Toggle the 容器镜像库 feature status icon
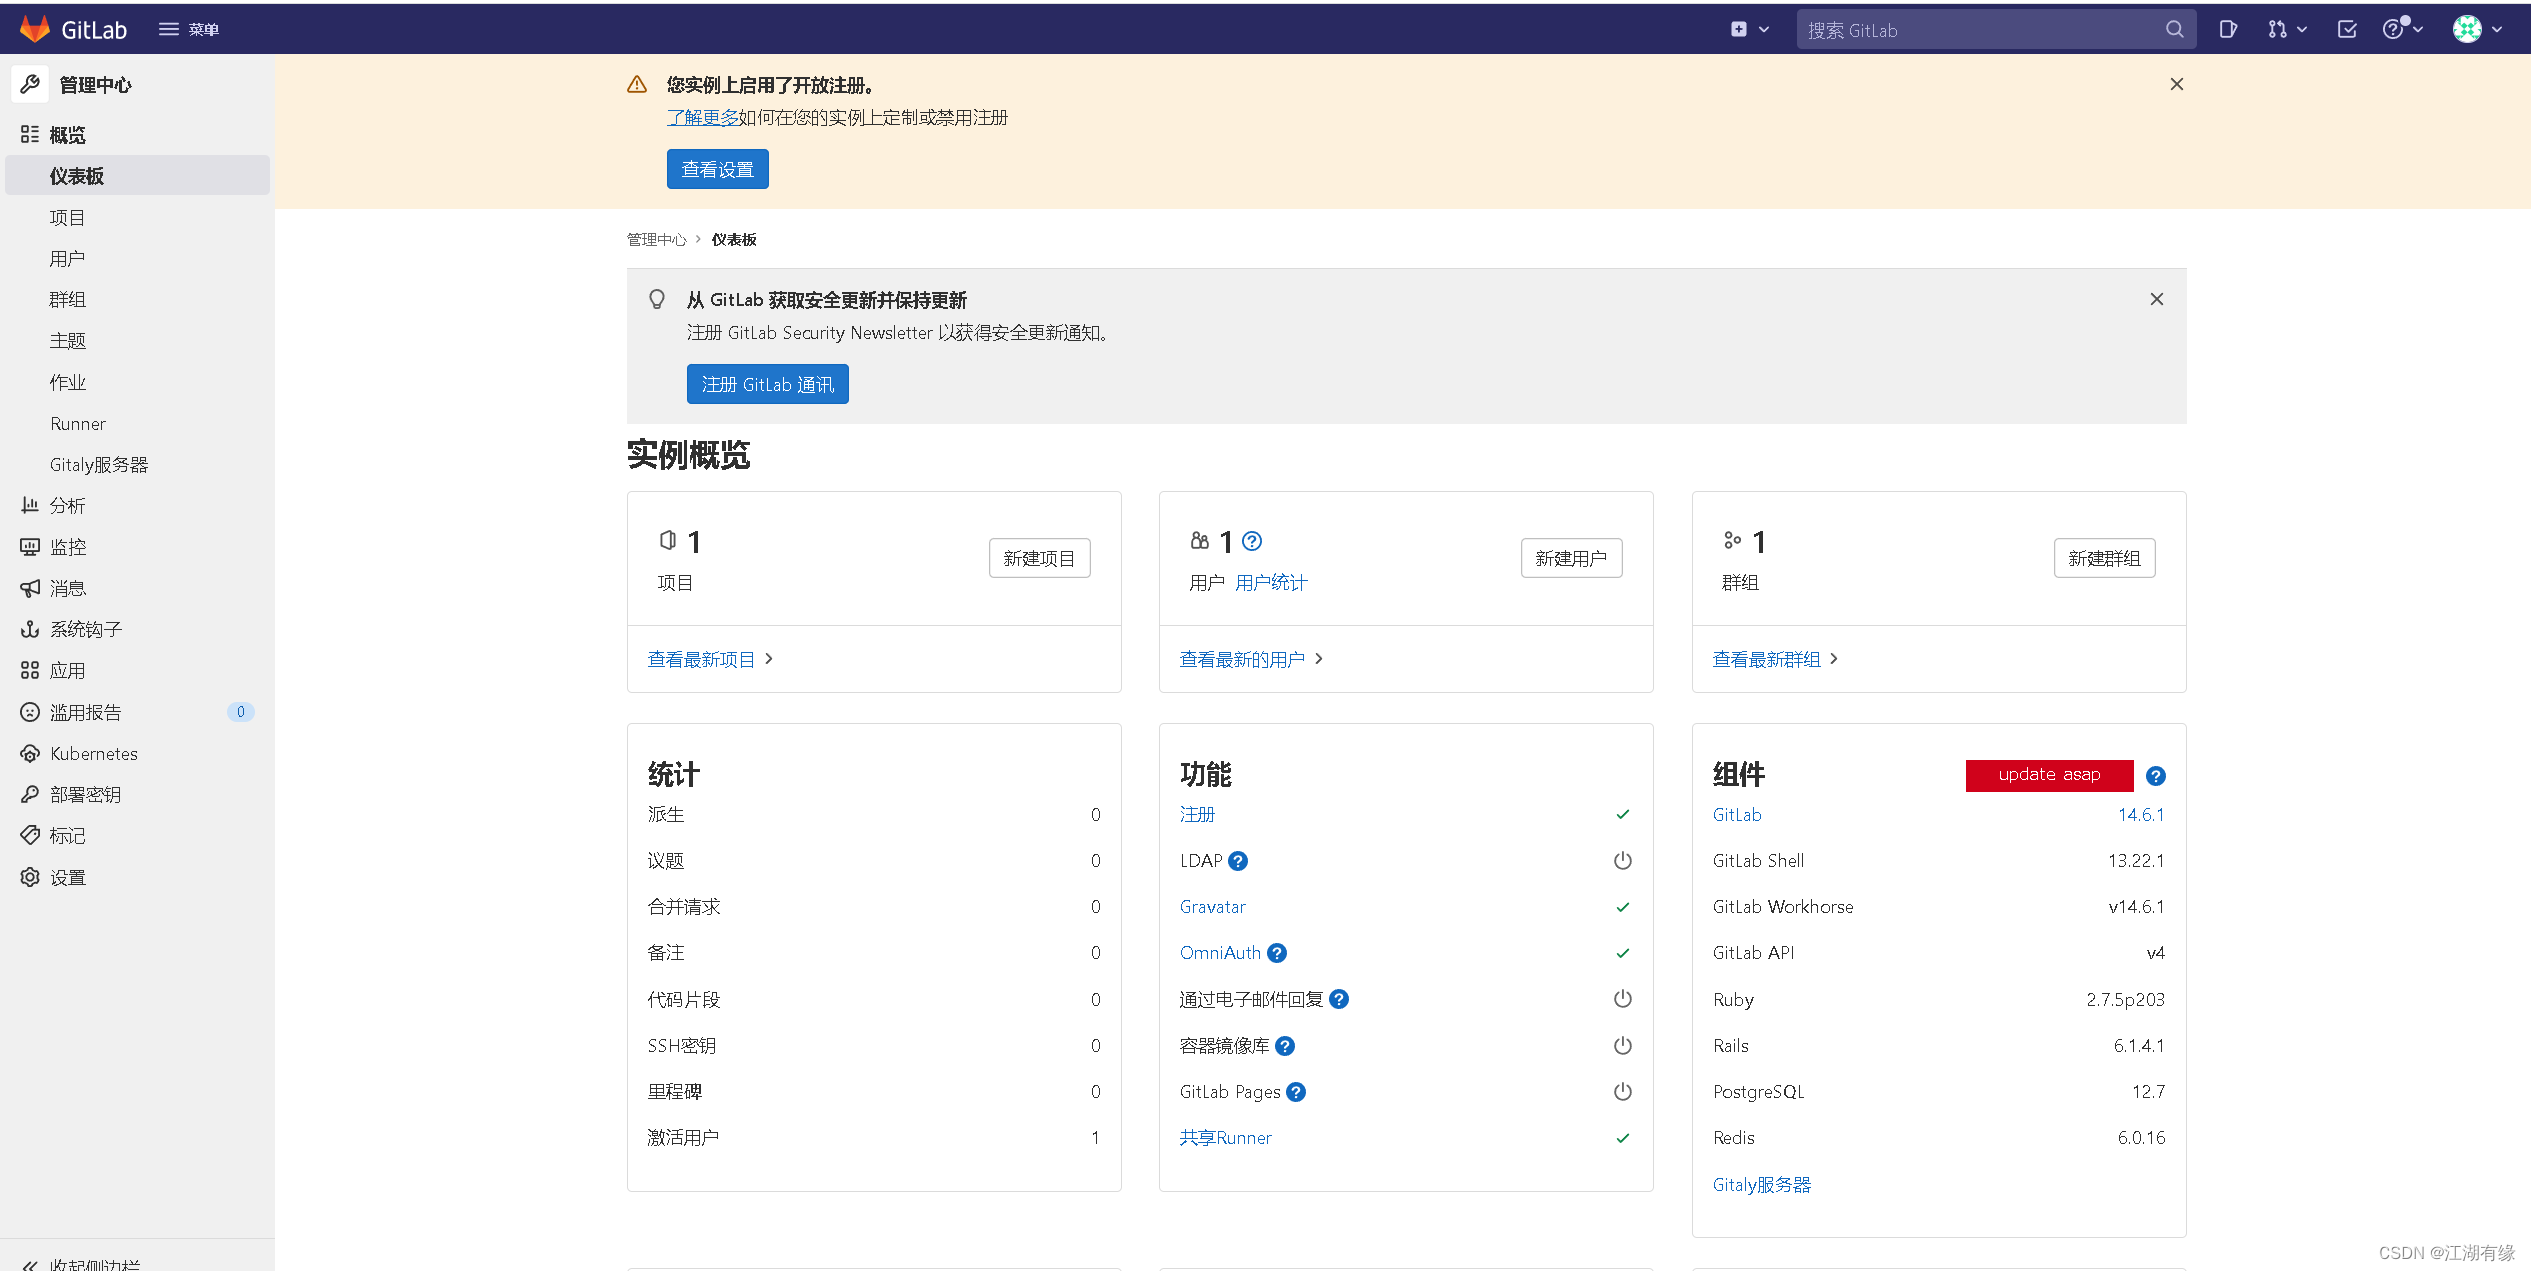The image size is (2531, 1271). click(1622, 1045)
